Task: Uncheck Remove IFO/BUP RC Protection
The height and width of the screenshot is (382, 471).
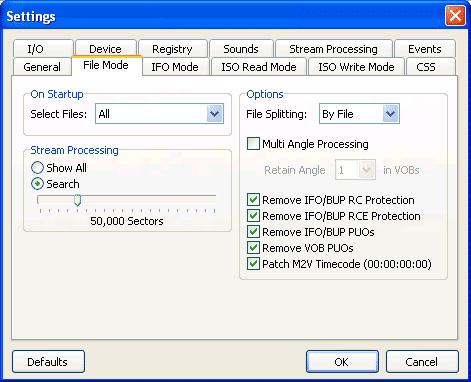Action: click(253, 200)
